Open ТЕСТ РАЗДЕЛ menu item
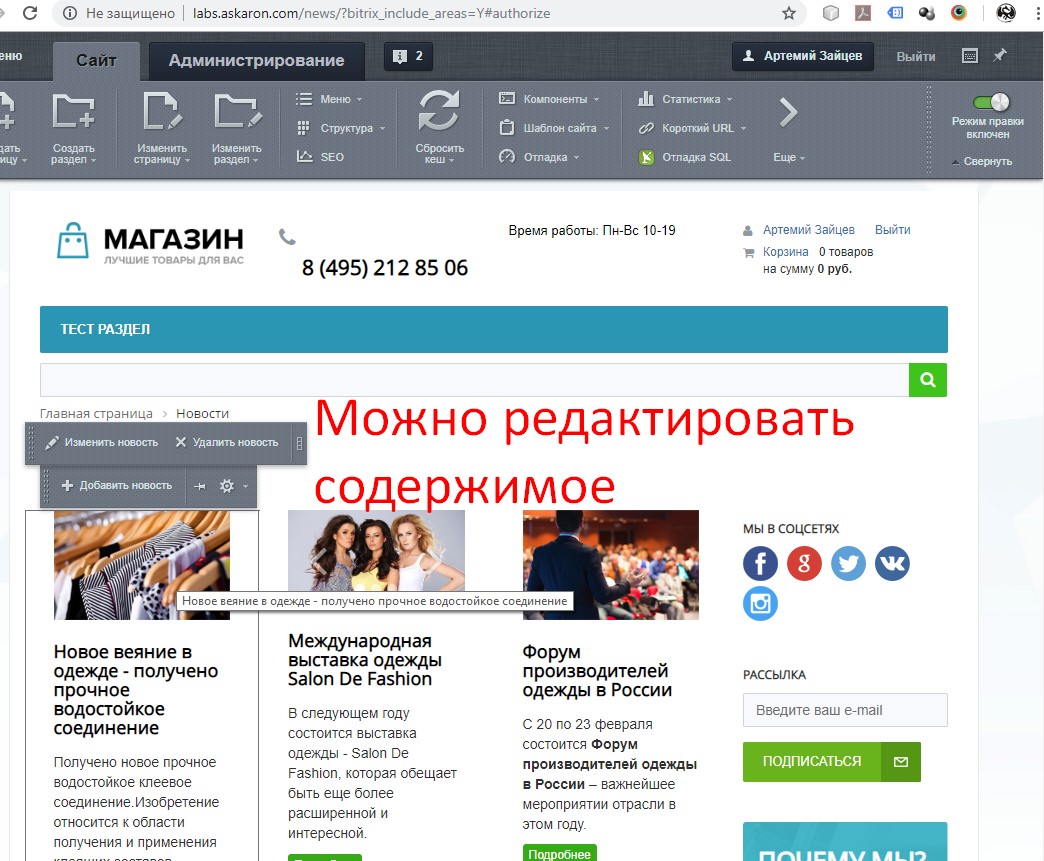The image size is (1044, 861). point(105,329)
